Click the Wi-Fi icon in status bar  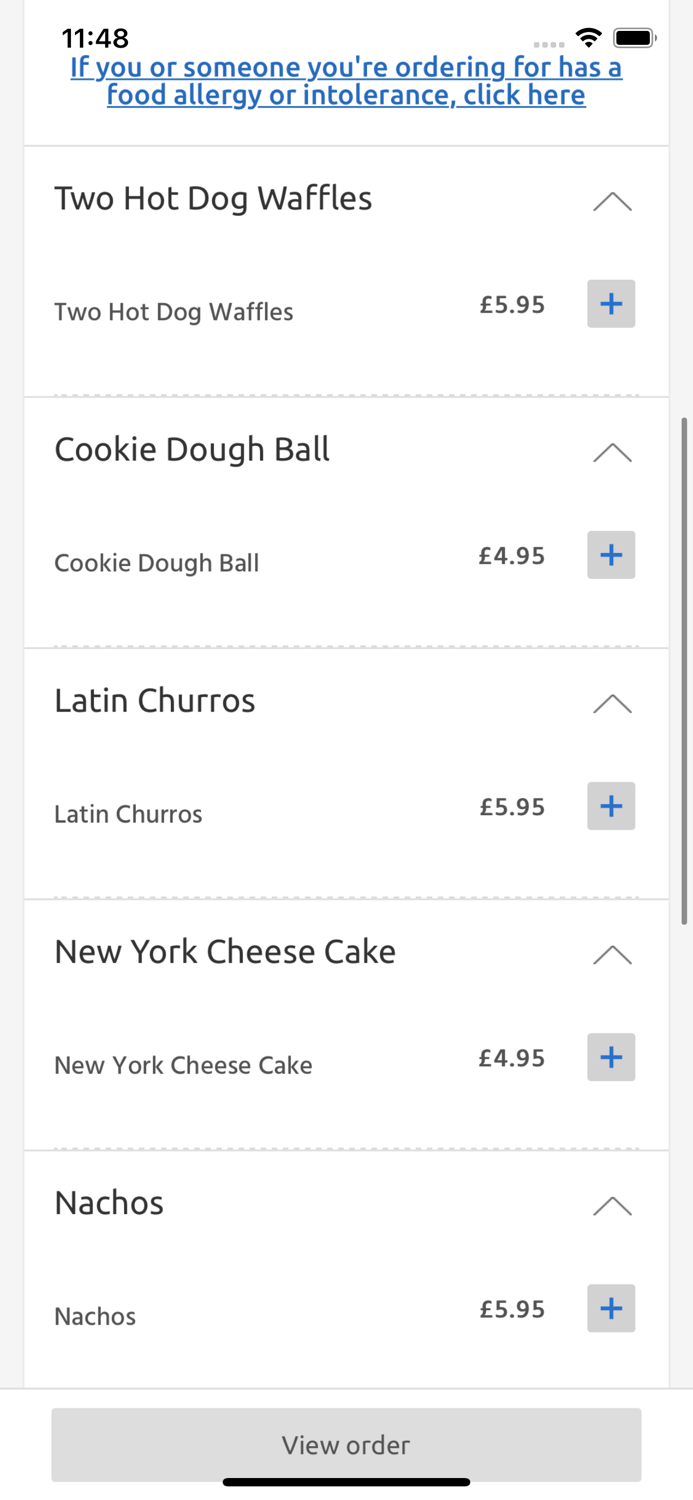coord(588,37)
